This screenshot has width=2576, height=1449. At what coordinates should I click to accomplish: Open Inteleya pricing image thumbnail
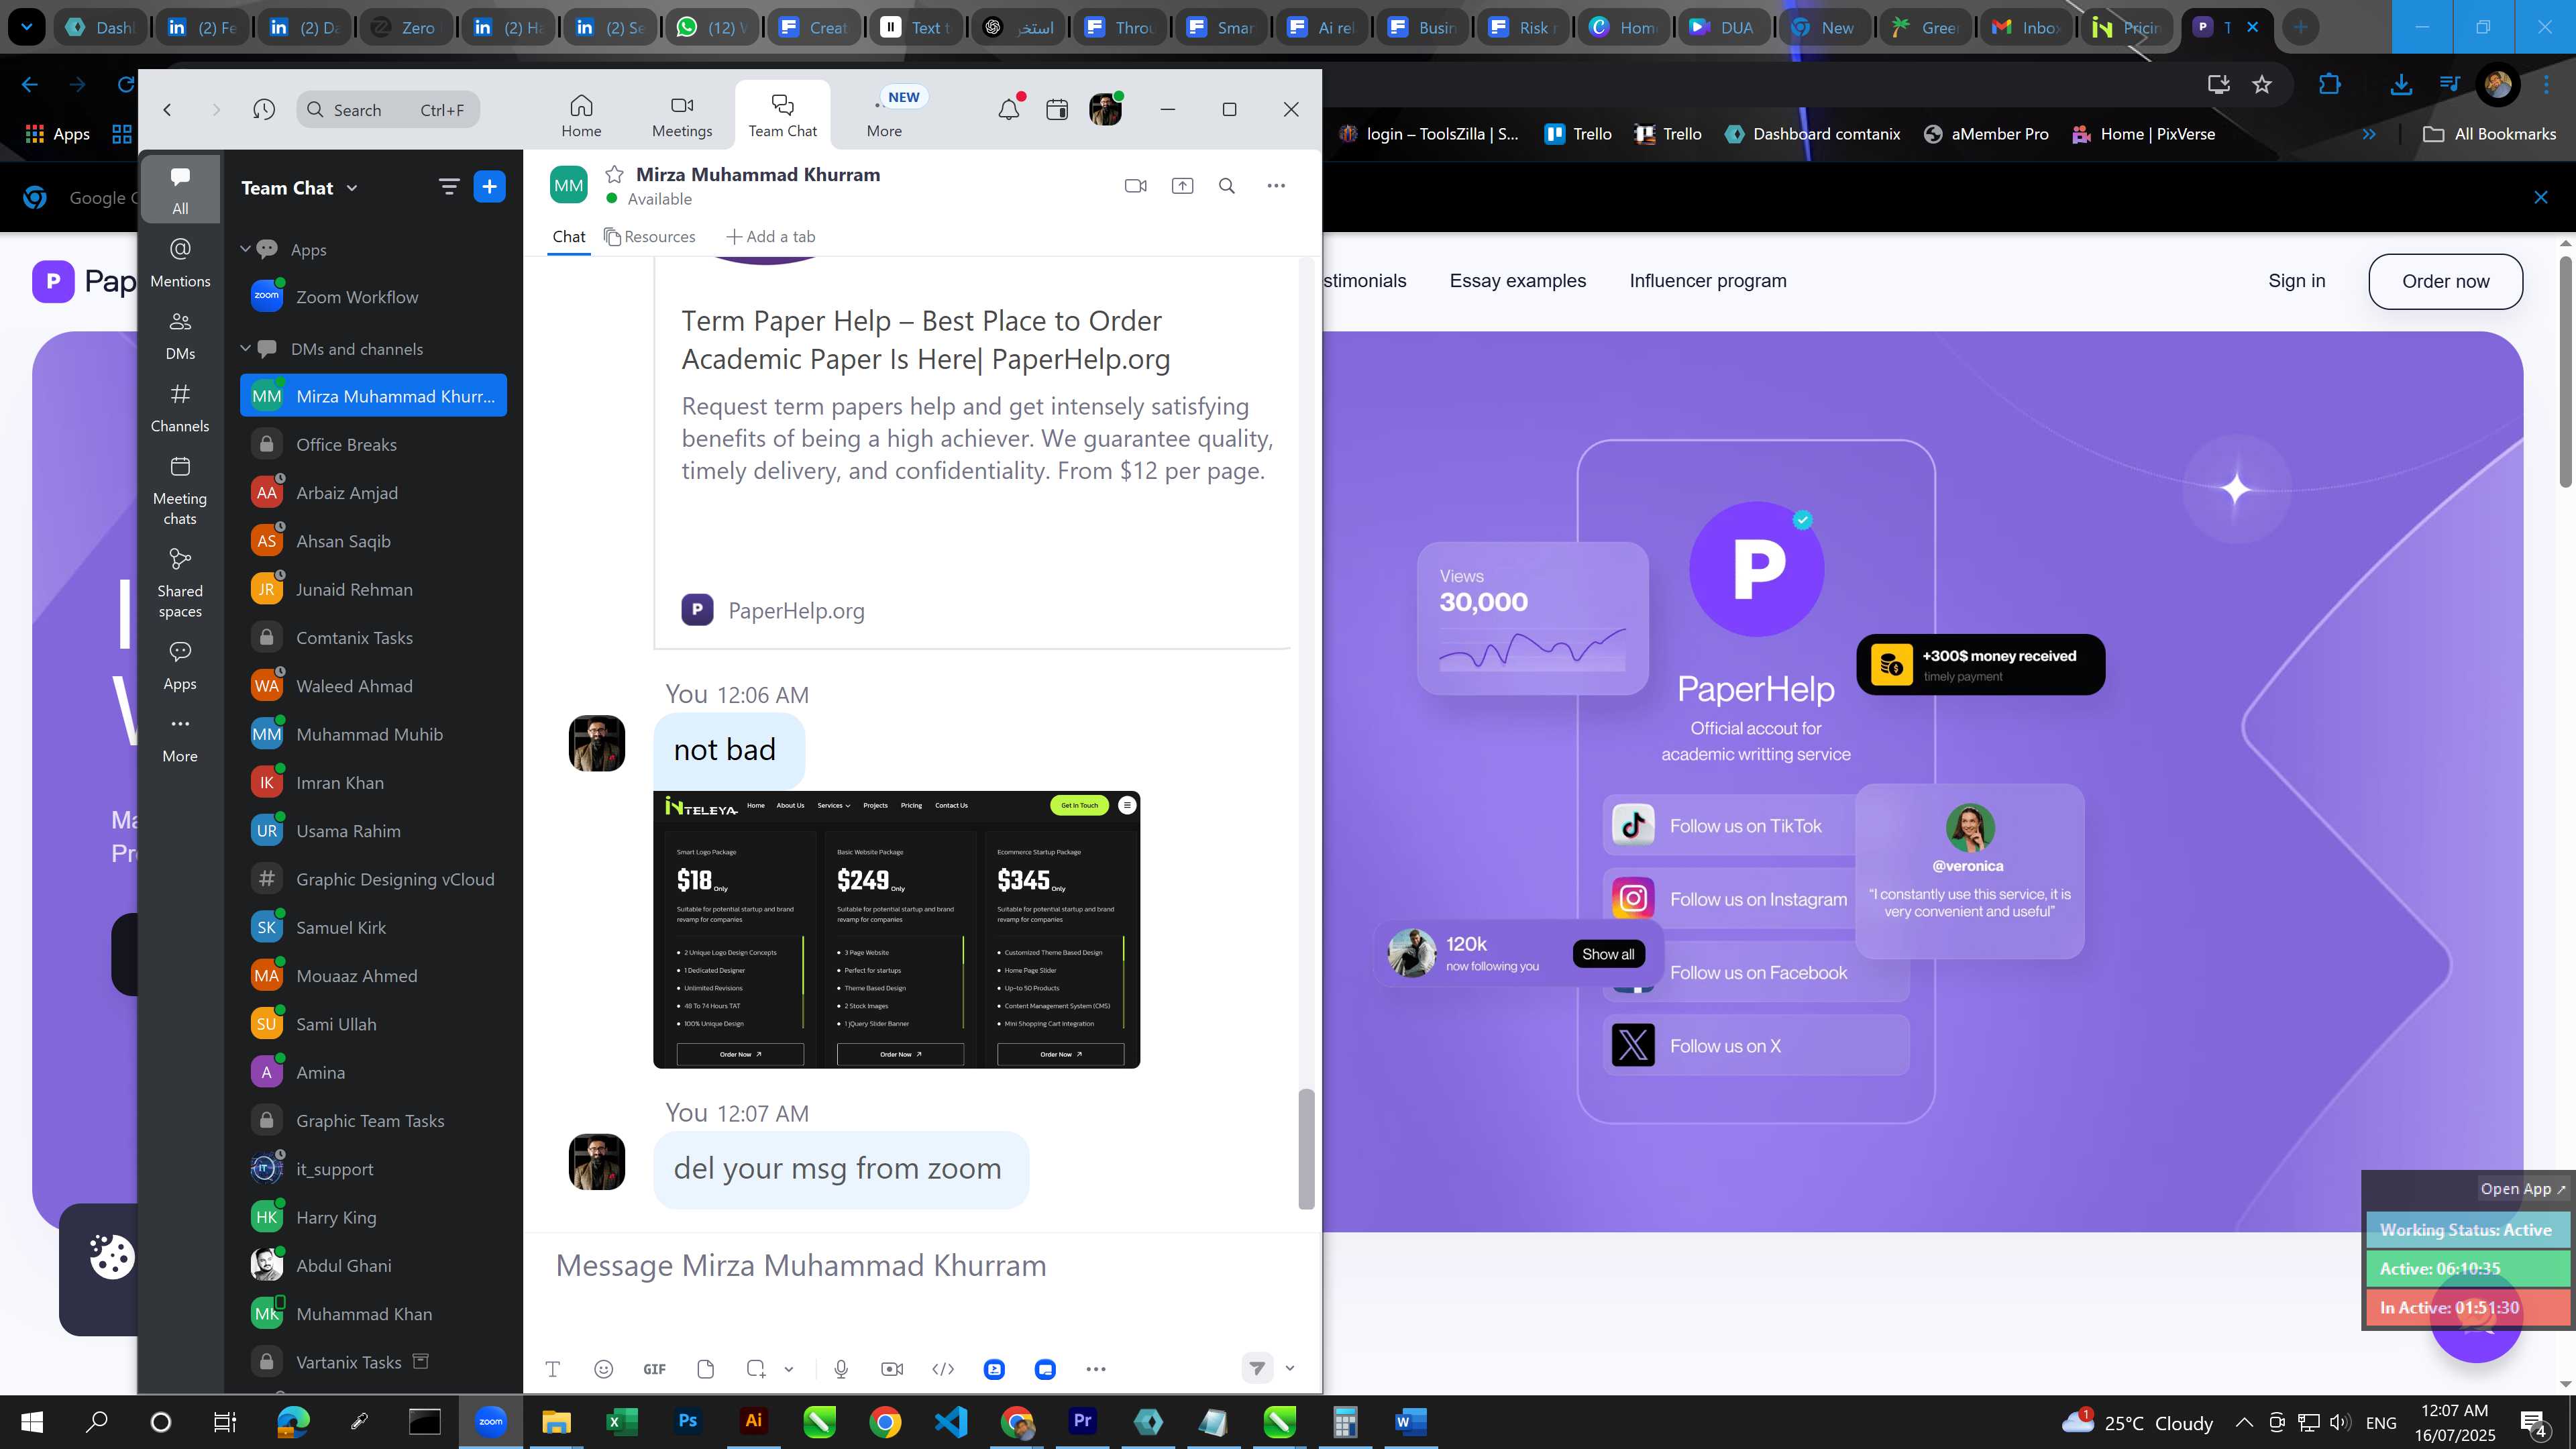pos(896,929)
